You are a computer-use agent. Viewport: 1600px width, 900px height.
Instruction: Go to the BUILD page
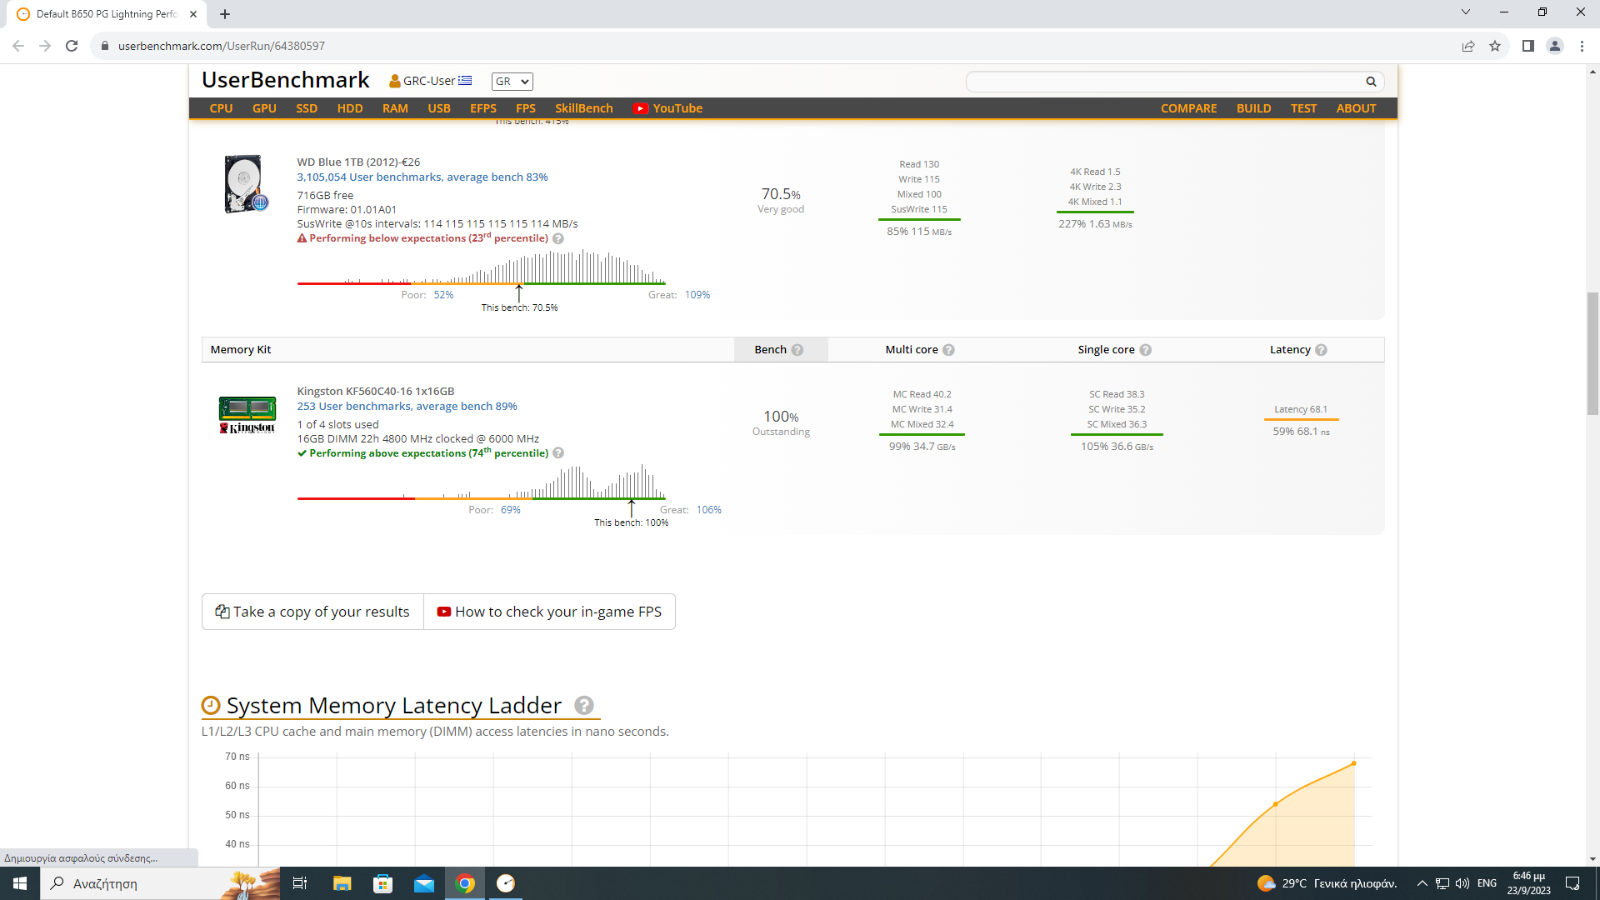pyautogui.click(x=1254, y=108)
